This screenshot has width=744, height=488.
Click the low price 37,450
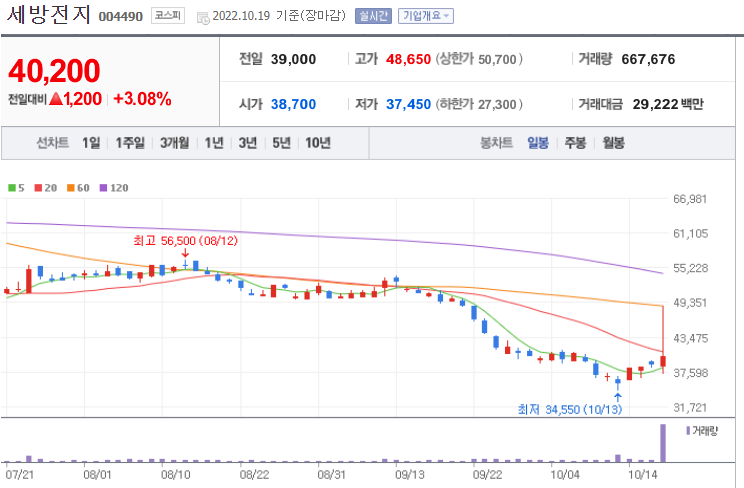[408, 104]
